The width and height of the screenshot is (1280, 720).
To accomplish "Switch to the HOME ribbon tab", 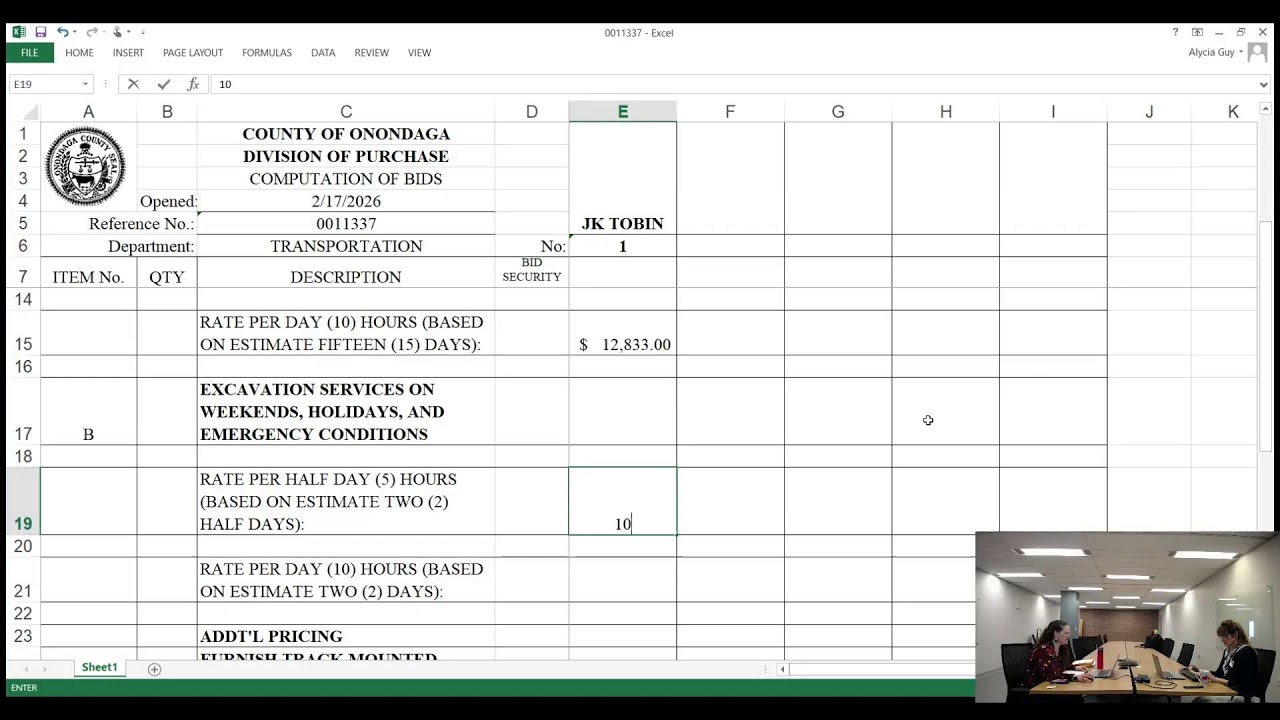I will [x=79, y=52].
